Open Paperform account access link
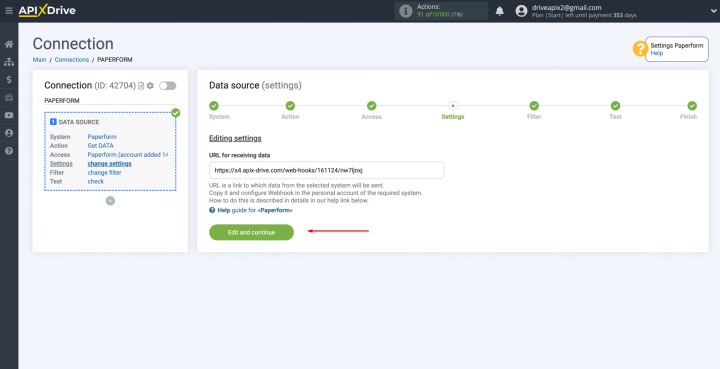Viewport: 720px width, 369px height. tap(128, 155)
